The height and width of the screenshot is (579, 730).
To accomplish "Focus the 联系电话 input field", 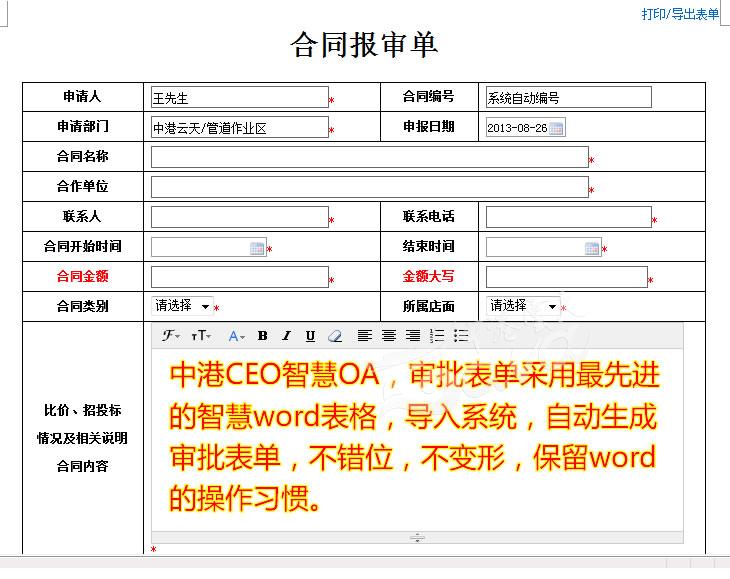I will point(568,217).
